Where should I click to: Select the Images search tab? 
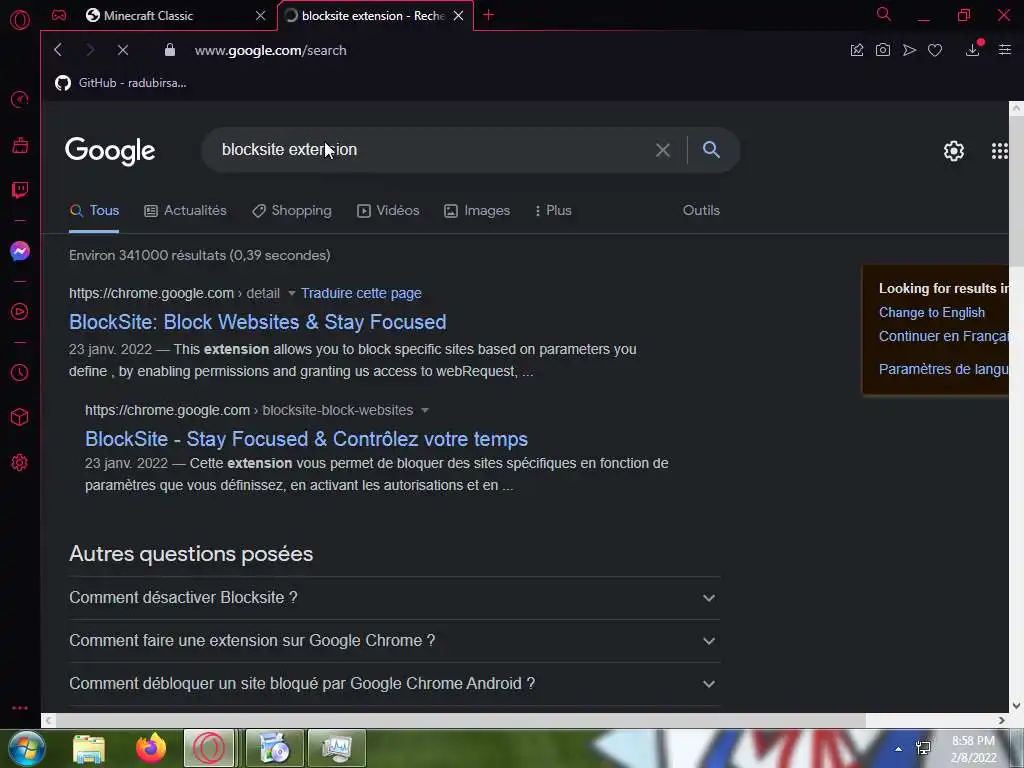click(x=477, y=210)
